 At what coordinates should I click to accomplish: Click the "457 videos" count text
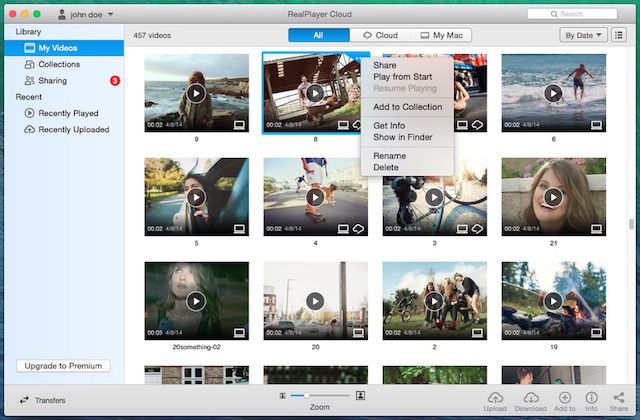tap(152, 36)
